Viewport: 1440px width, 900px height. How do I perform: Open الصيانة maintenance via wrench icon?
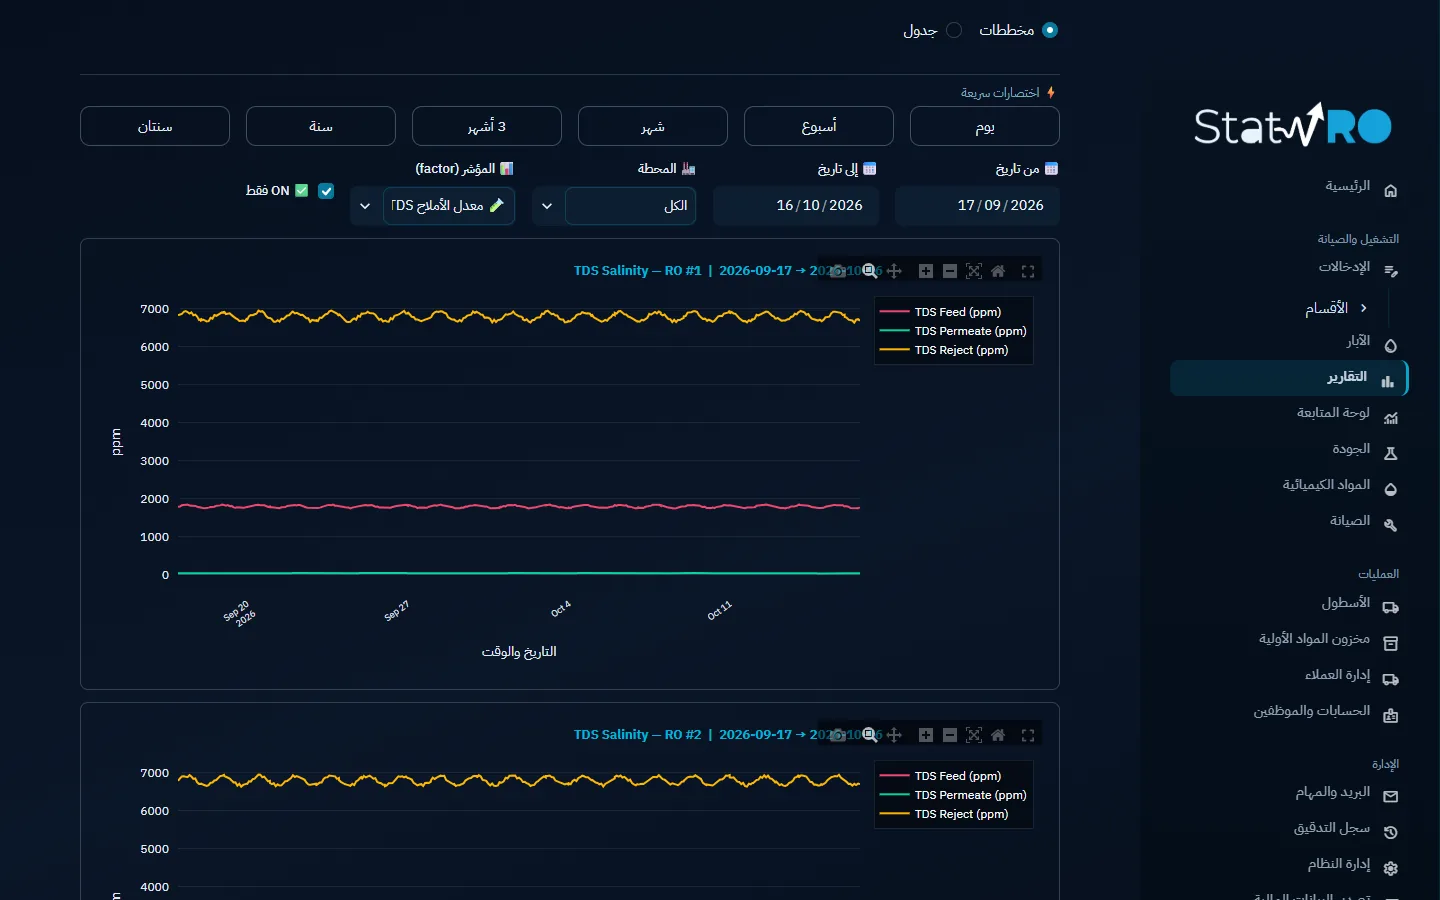click(1390, 525)
